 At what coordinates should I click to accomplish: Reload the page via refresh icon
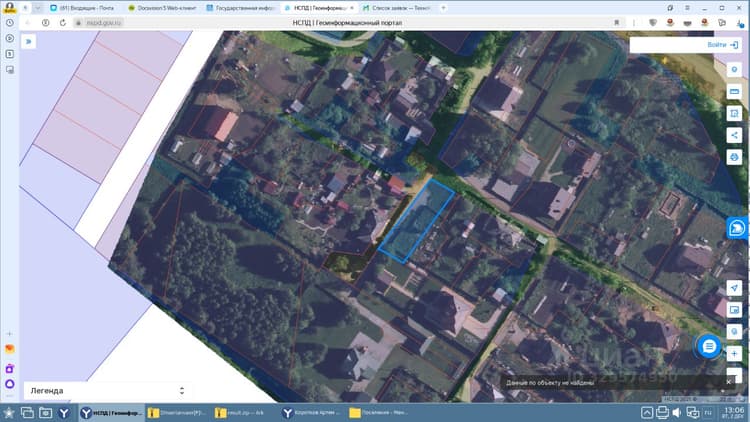(x=63, y=22)
